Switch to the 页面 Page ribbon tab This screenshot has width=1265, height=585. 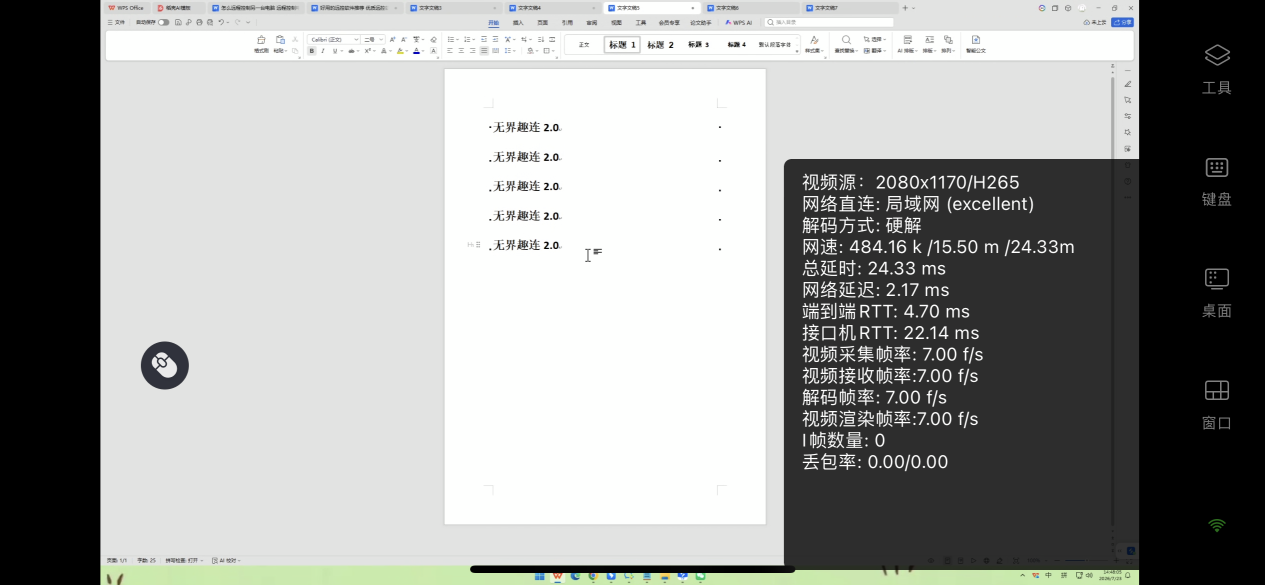pyautogui.click(x=542, y=22)
